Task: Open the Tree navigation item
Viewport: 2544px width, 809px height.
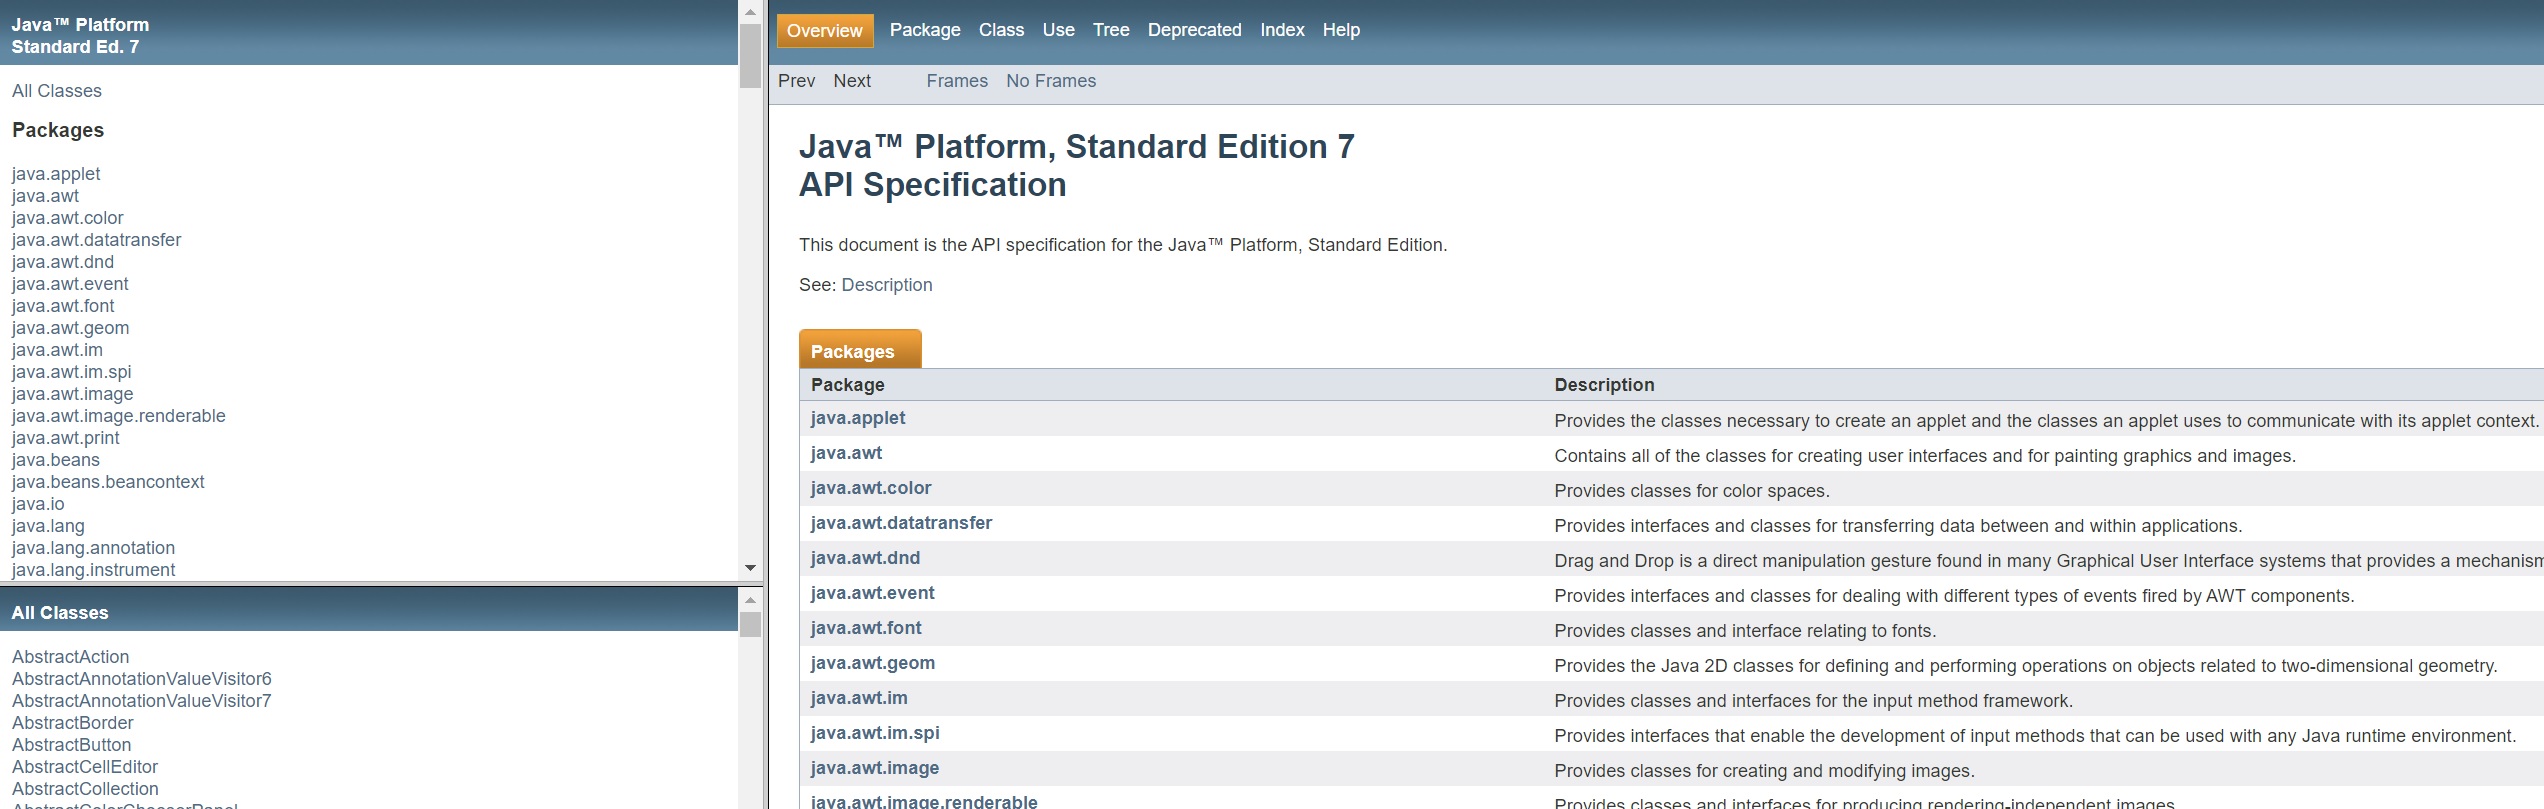Action: pos(1110,30)
